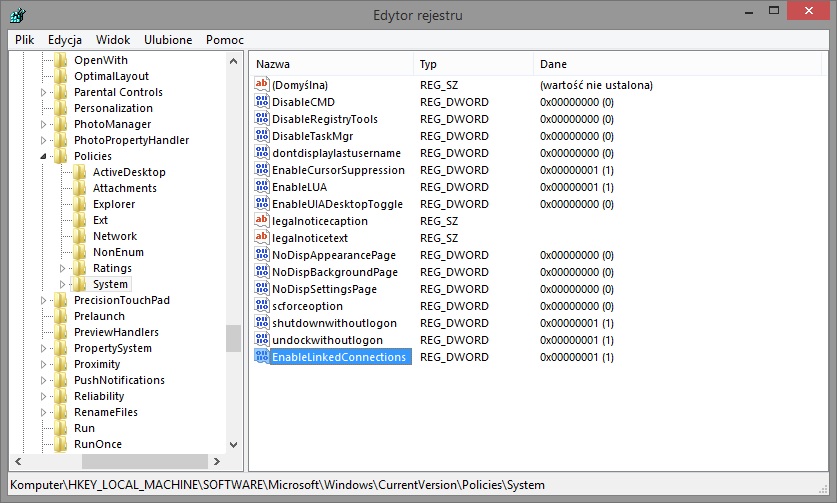Click tree scrollbar down arrow
Screen dimensions: 837x503
(233, 444)
